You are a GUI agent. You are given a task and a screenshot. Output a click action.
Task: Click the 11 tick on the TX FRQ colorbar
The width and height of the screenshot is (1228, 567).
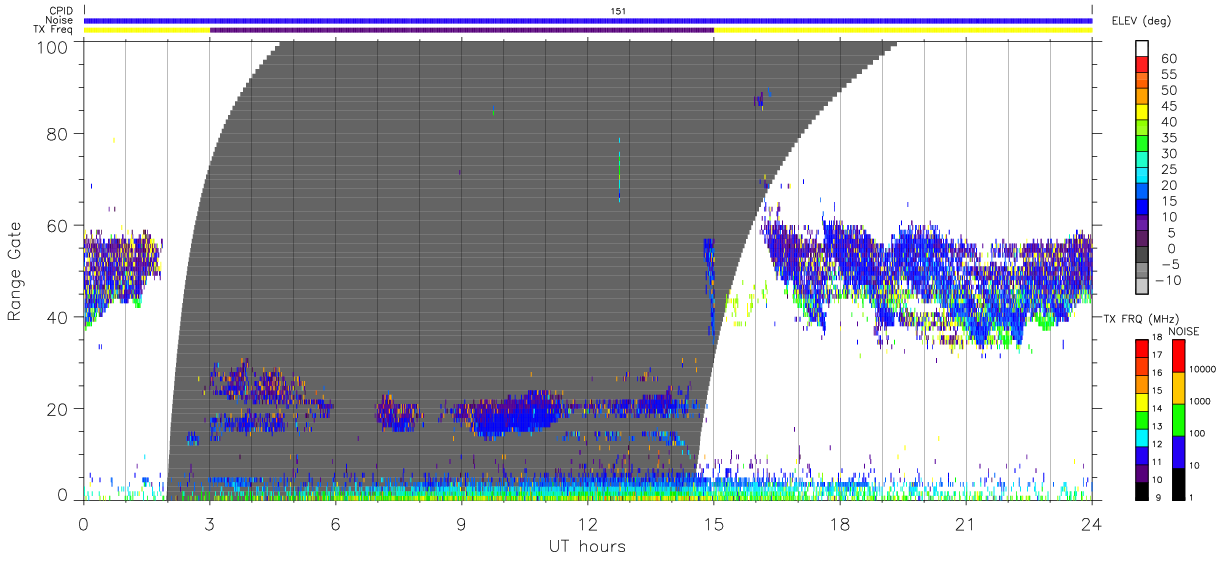pyautogui.click(x=1158, y=462)
